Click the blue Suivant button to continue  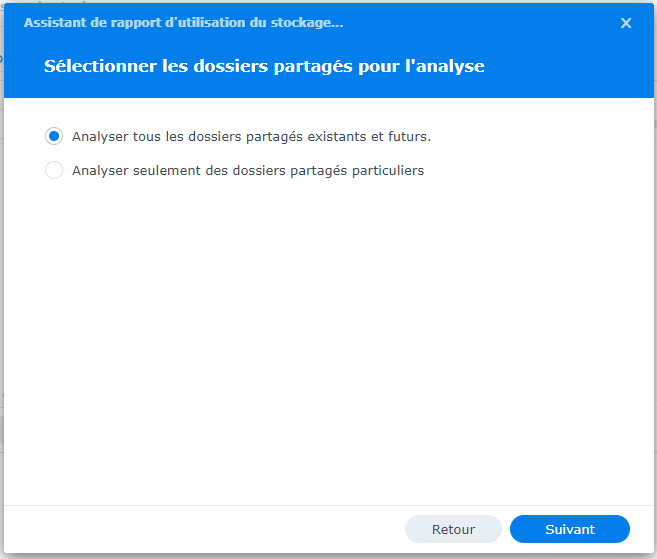569,529
